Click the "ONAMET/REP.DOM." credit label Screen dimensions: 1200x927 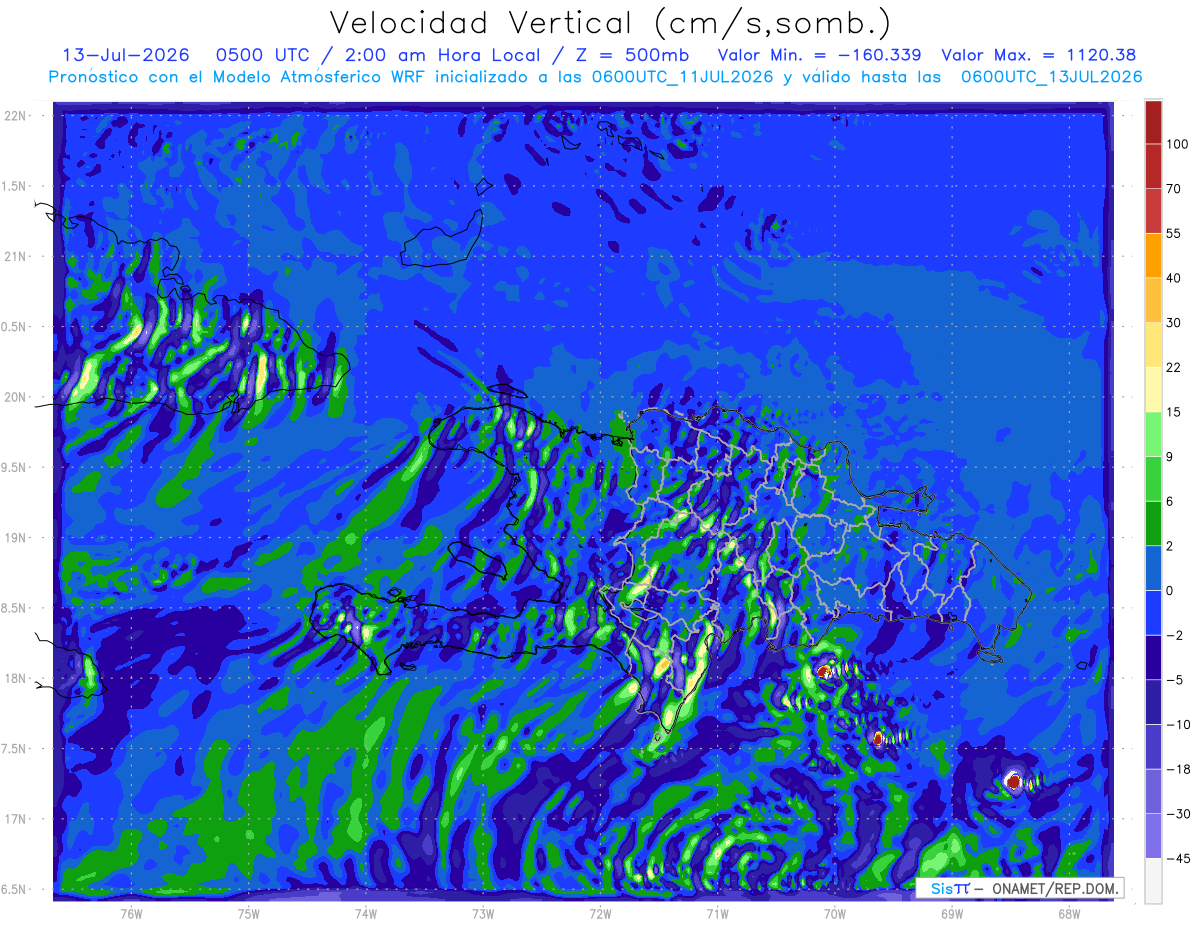coord(1054,888)
